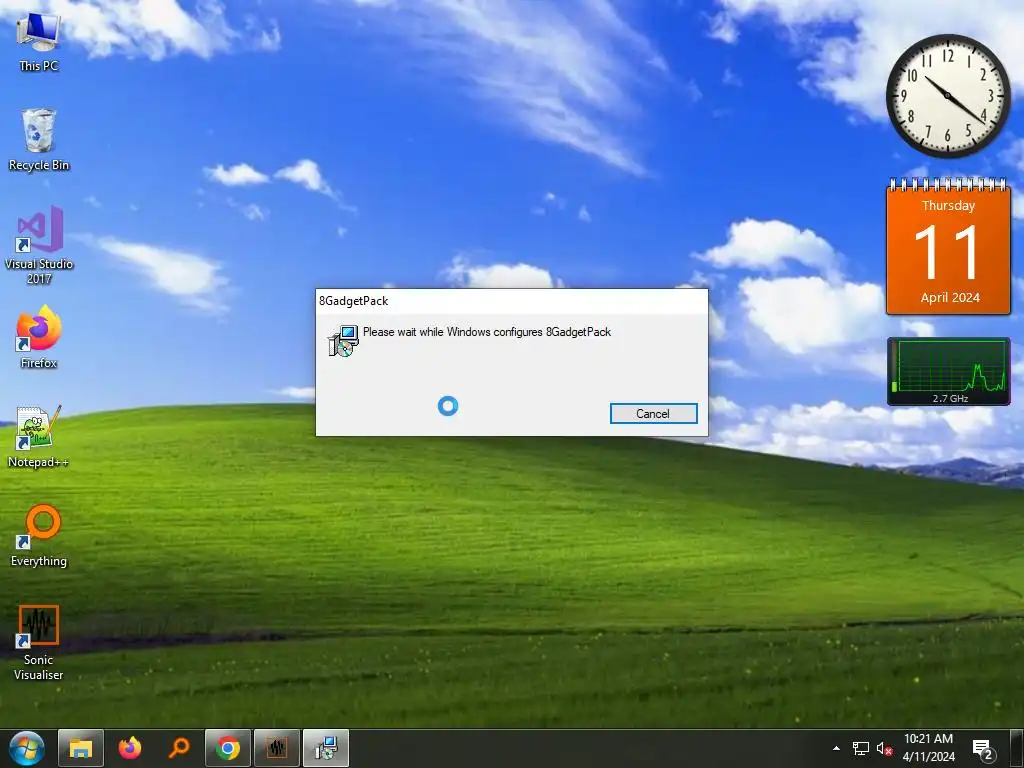Click the 'Please wait while Windows configures' message
Viewport: 1024px width, 768px height.
pyautogui.click(x=487, y=332)
